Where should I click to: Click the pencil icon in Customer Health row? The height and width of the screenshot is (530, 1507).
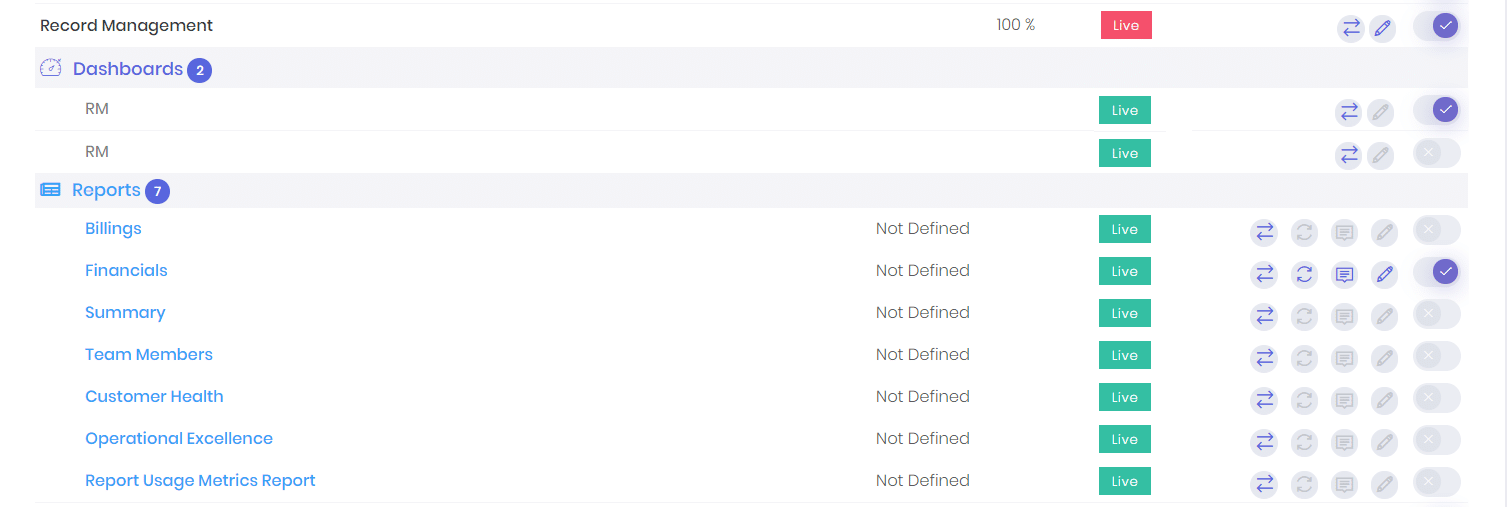point(1383,399)
